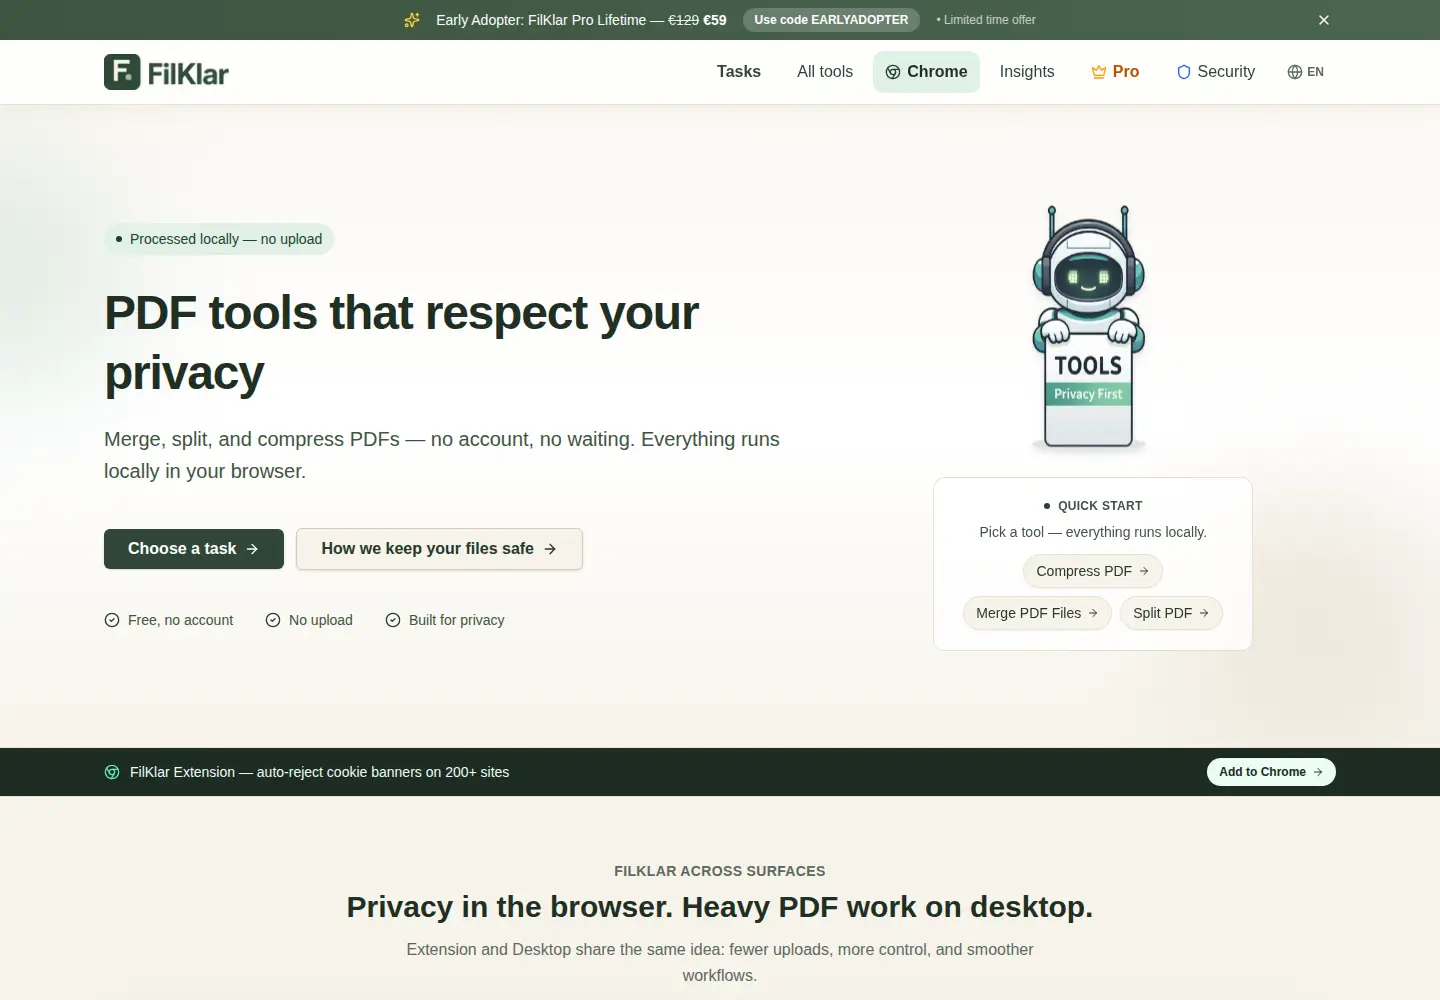This screenshot has height=1000, width=1440.
Task: Click arrow icon in How we keep files safe
Action: (x=550, y=549)
